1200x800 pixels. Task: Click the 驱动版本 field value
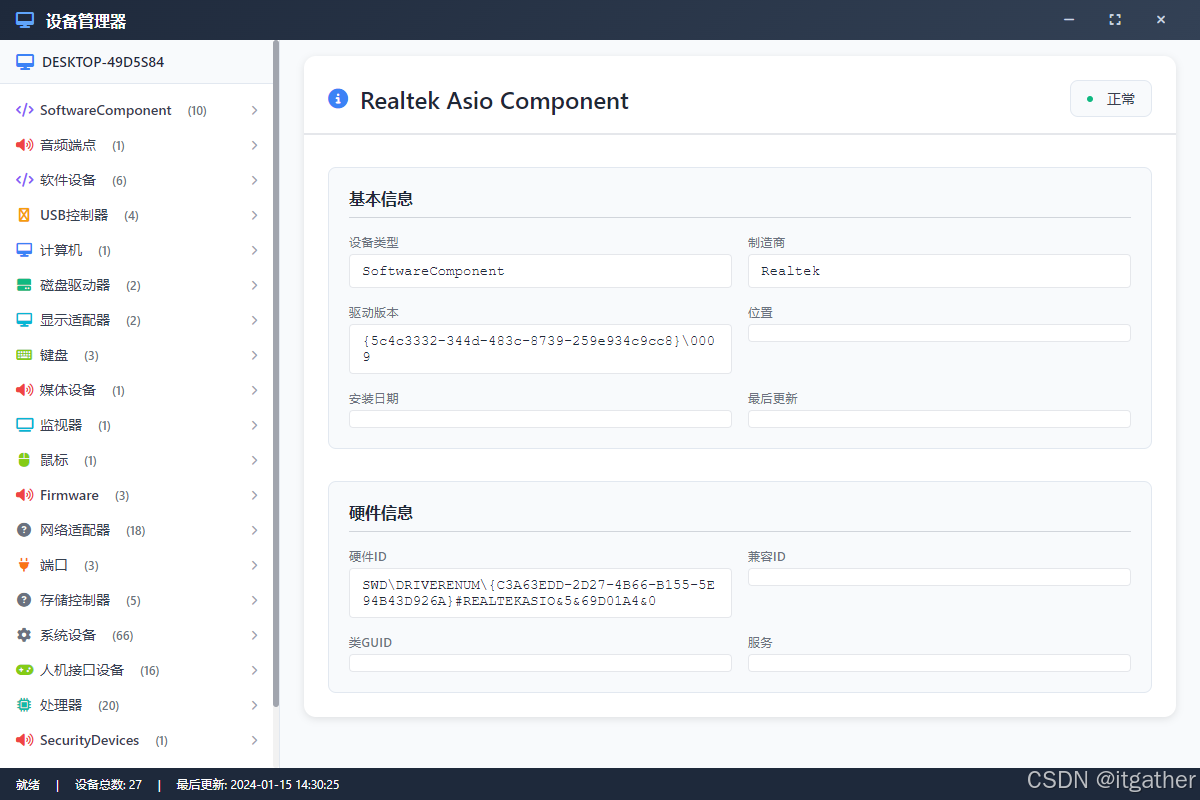click(540, 349)
